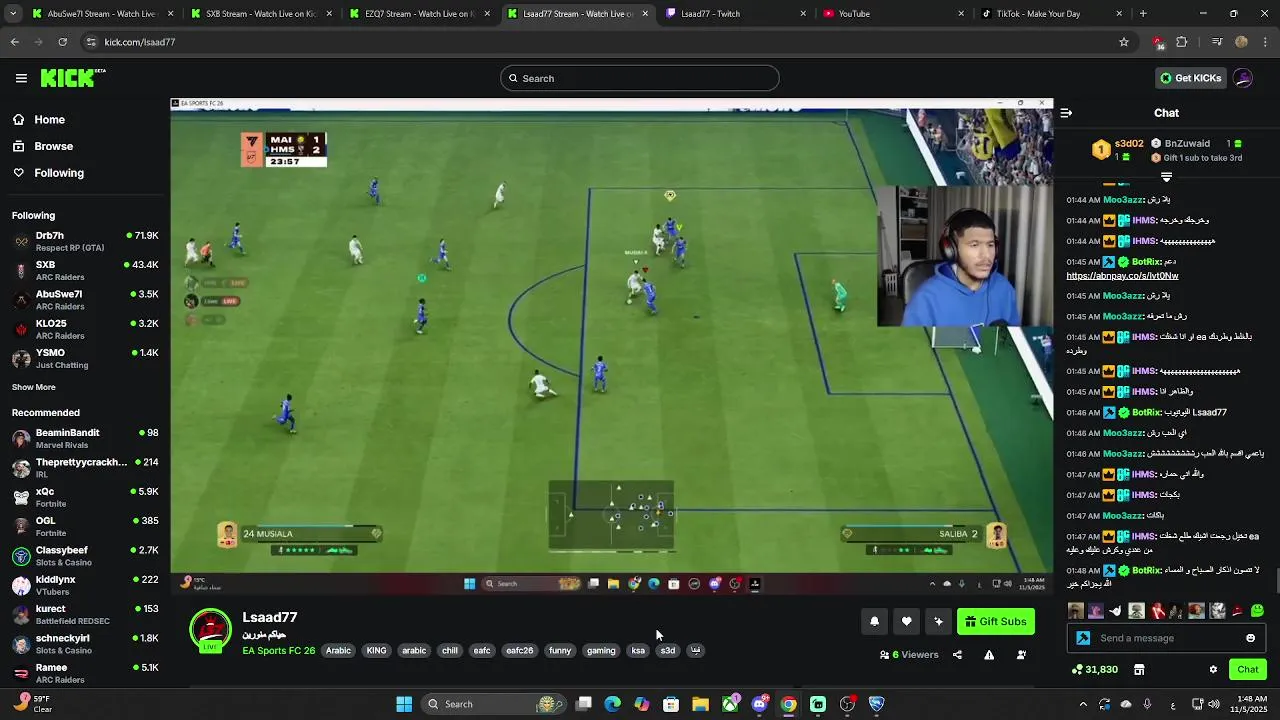Open the emoji picker smiley icon
Viewport: 1280px width, 720px height.
(x=1250, y=638)
